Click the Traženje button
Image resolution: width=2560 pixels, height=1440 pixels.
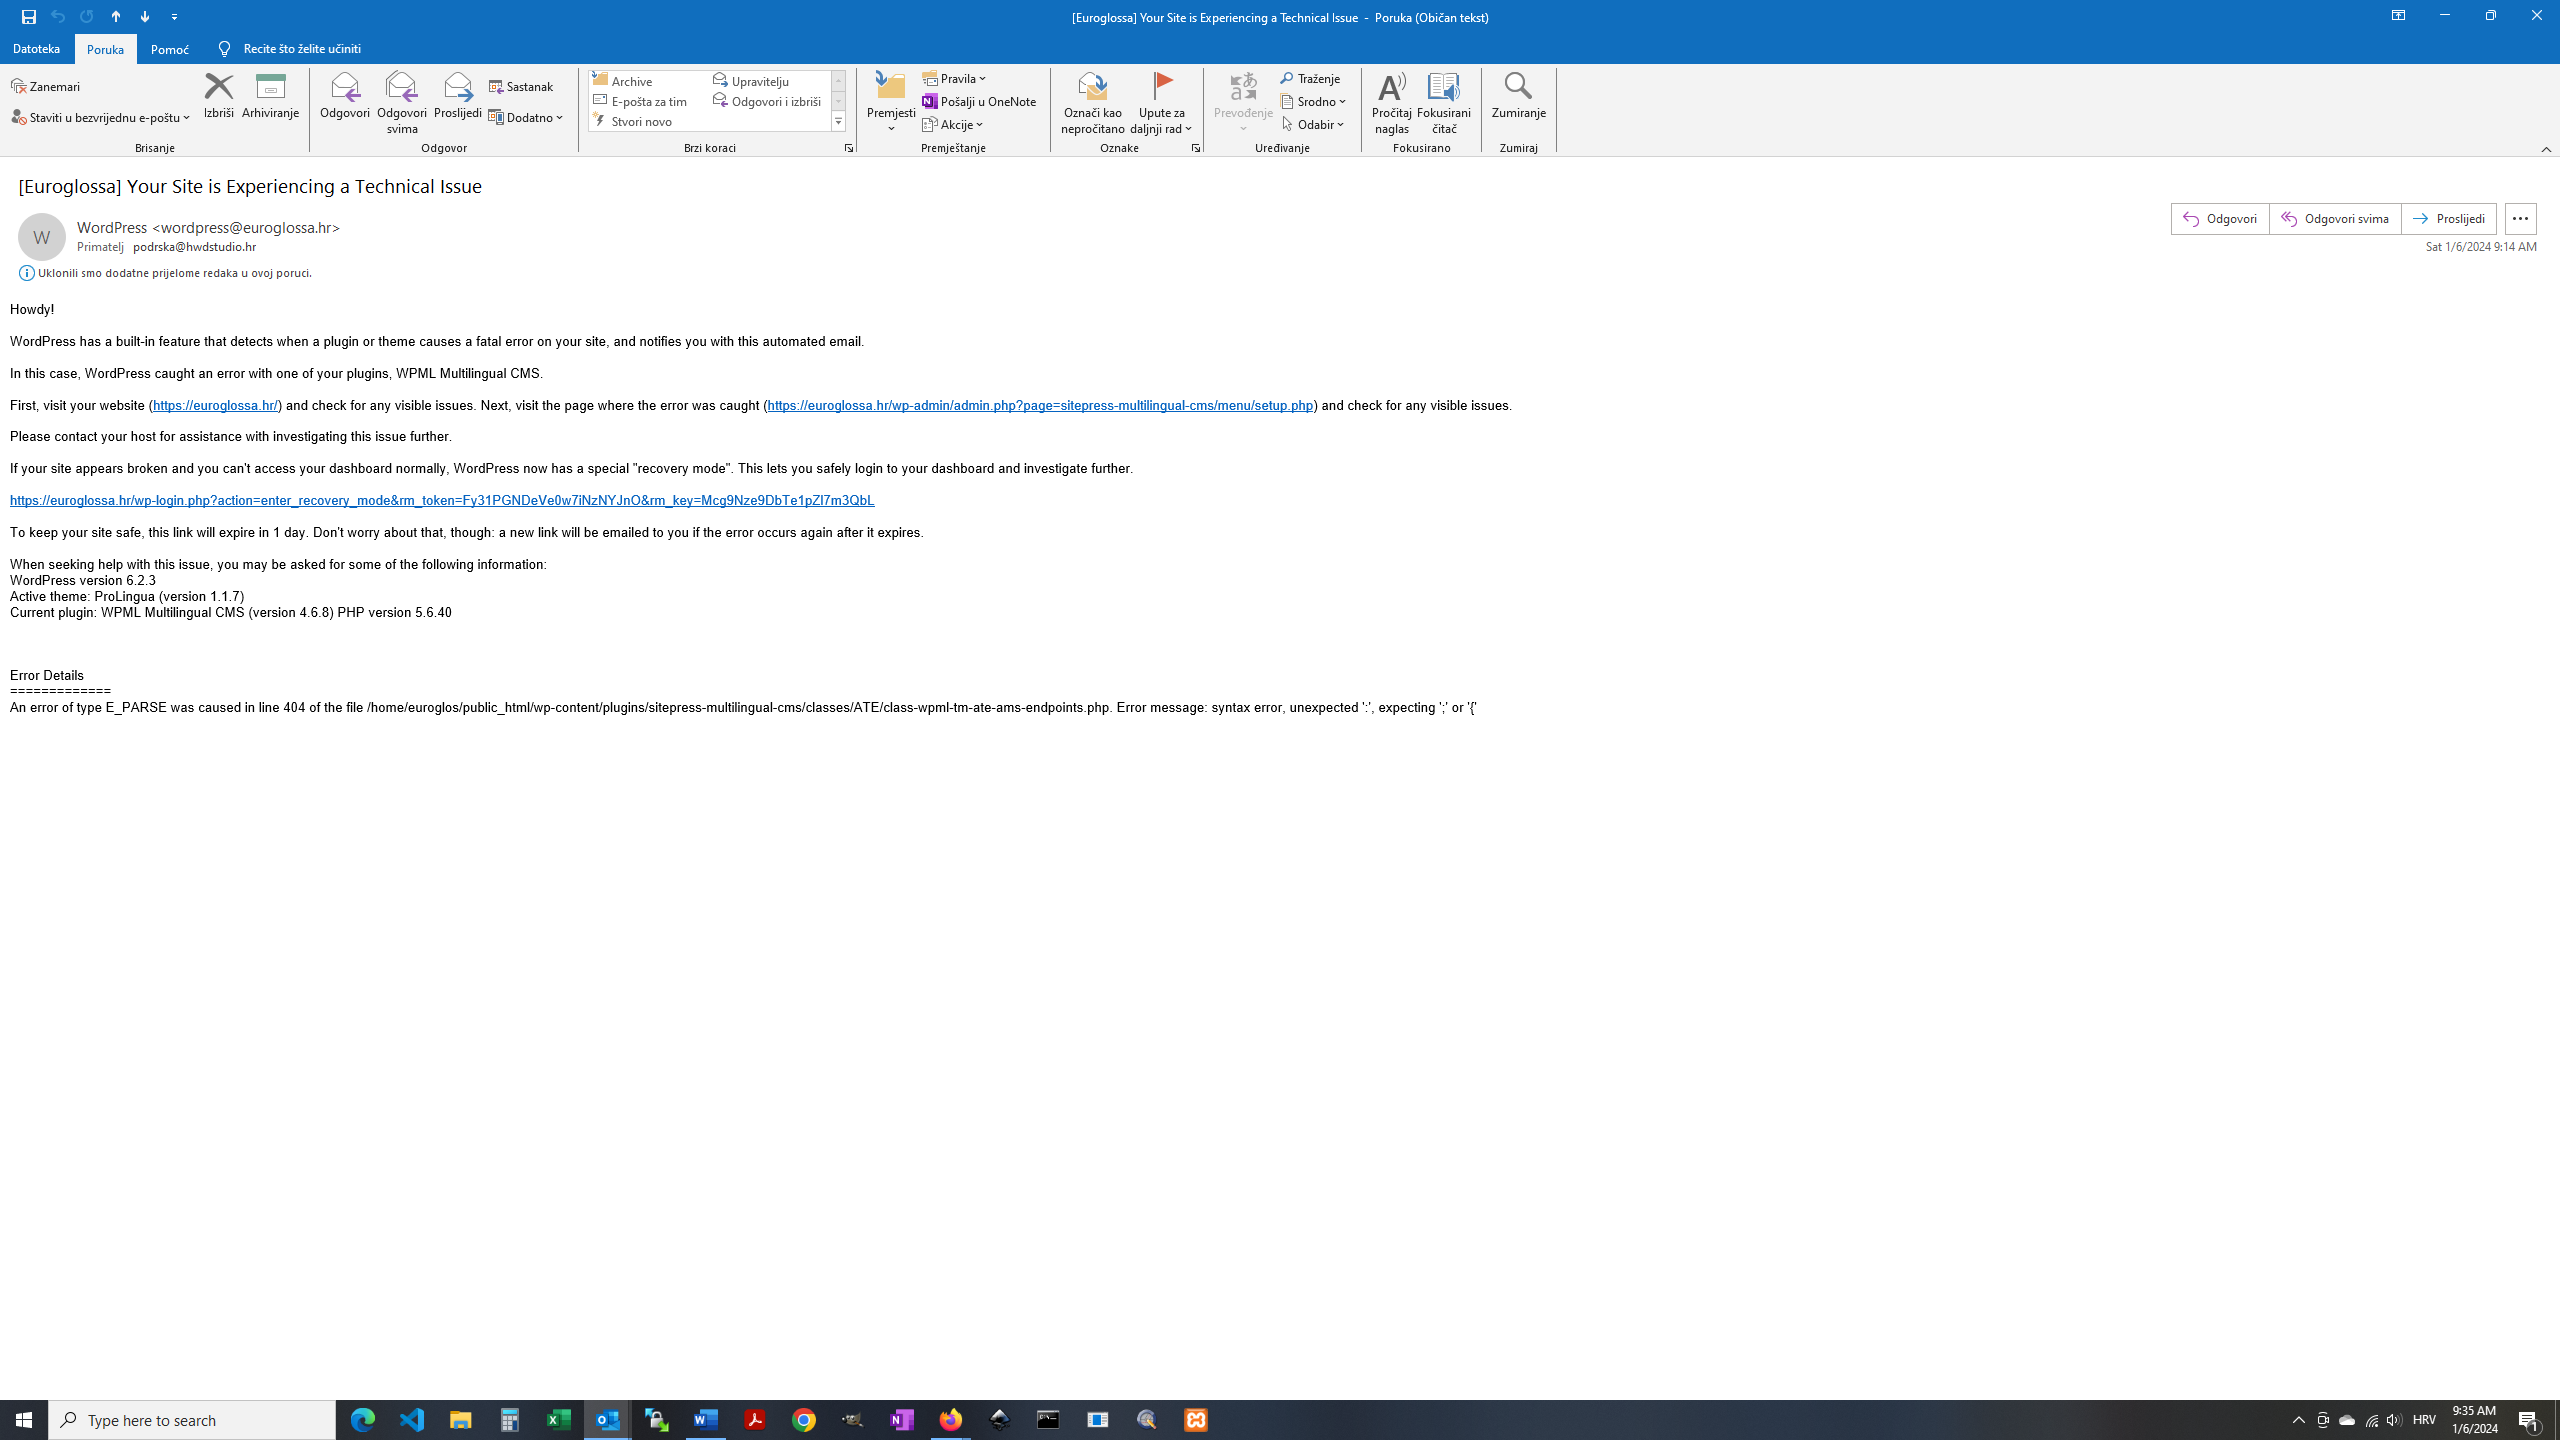[1310, 78]
